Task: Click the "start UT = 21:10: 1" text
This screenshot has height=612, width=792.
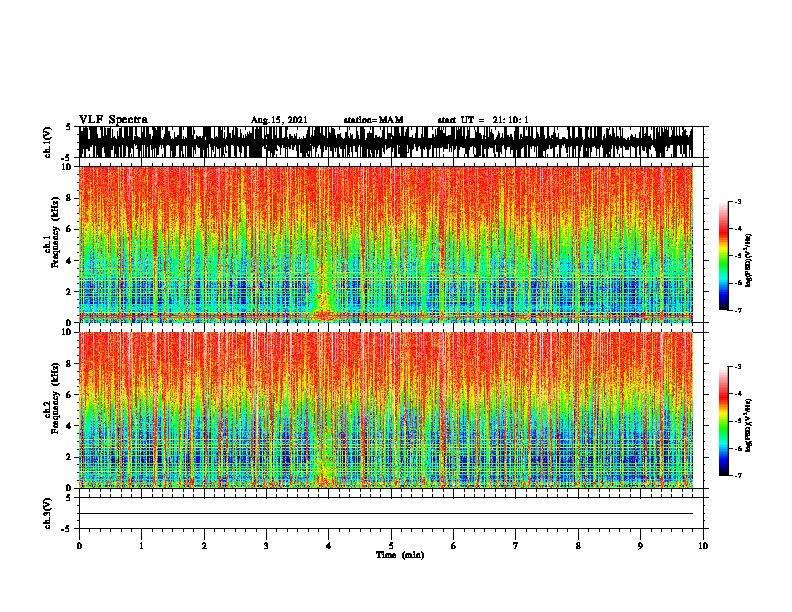Action: tap(483, 120)
